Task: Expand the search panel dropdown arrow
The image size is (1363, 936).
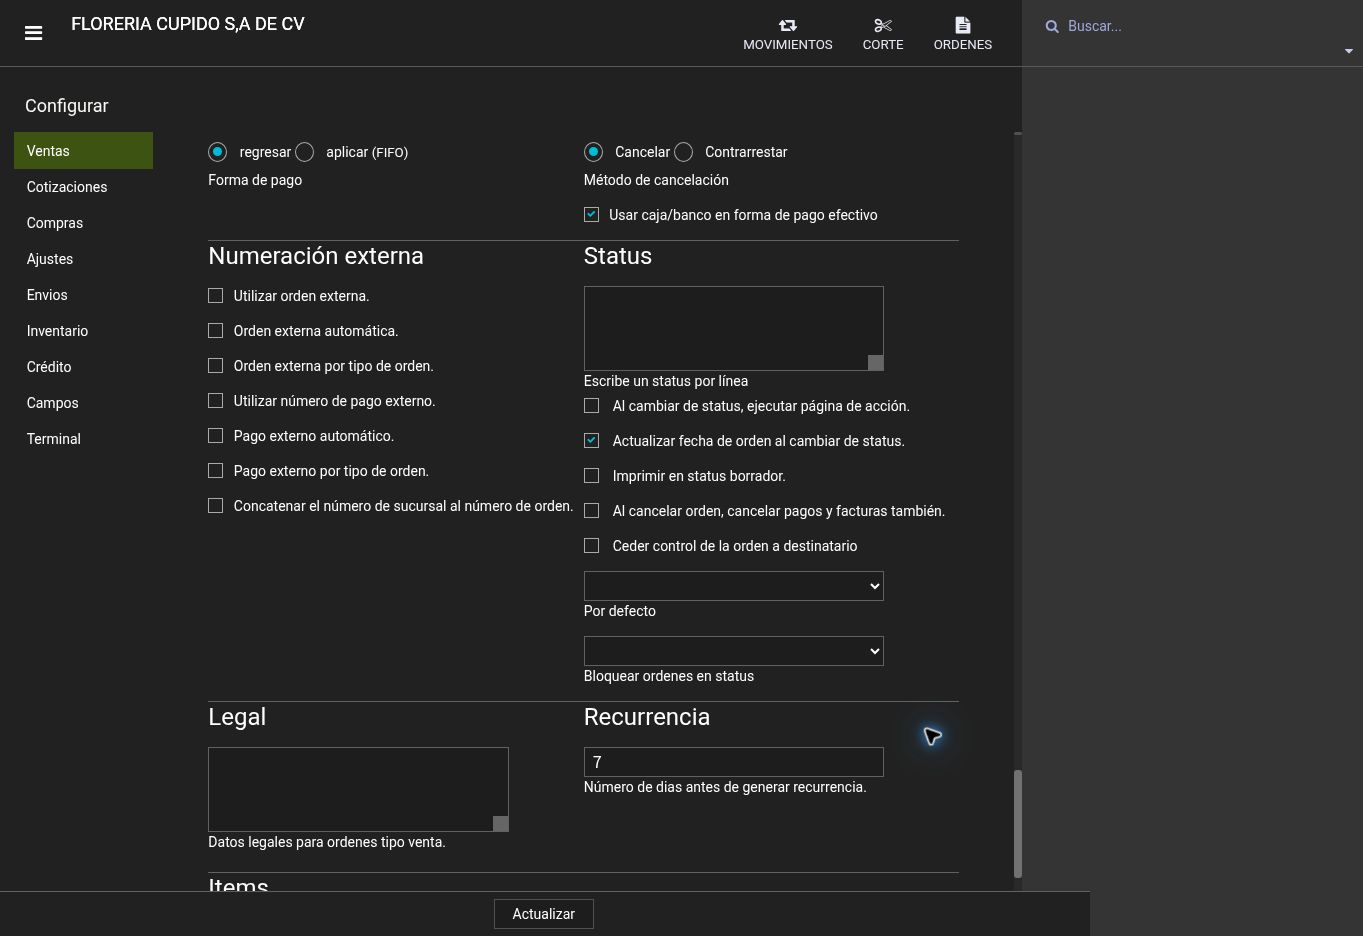Action: 1348,51
